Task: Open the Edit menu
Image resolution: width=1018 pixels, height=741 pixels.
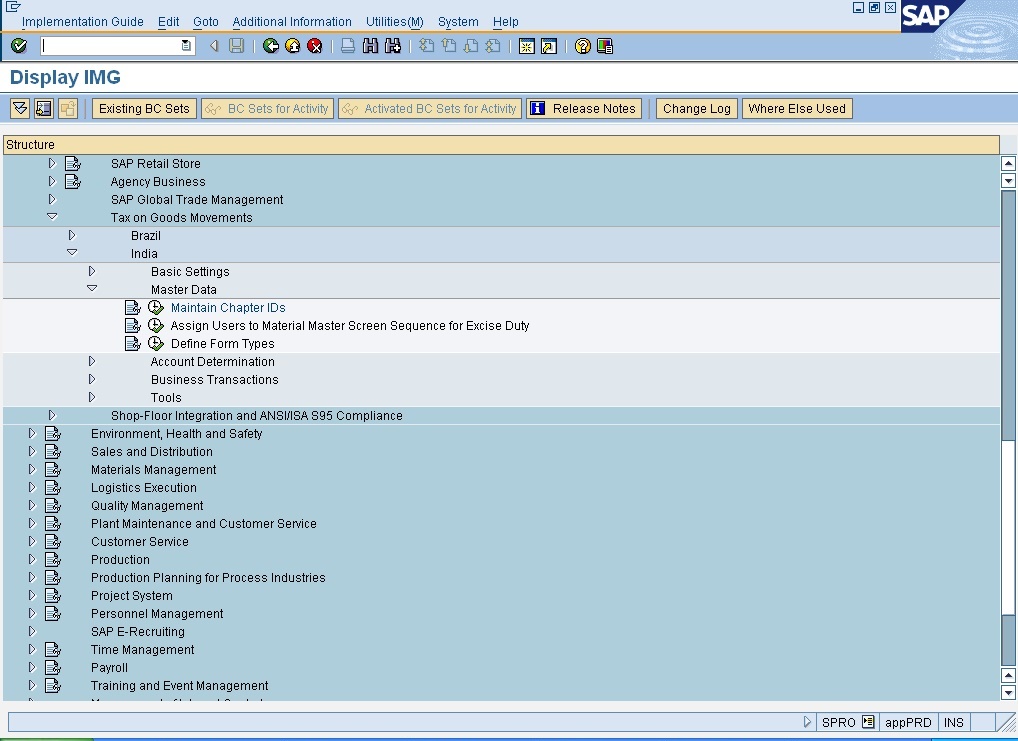Action: click(x=168, y=21)
